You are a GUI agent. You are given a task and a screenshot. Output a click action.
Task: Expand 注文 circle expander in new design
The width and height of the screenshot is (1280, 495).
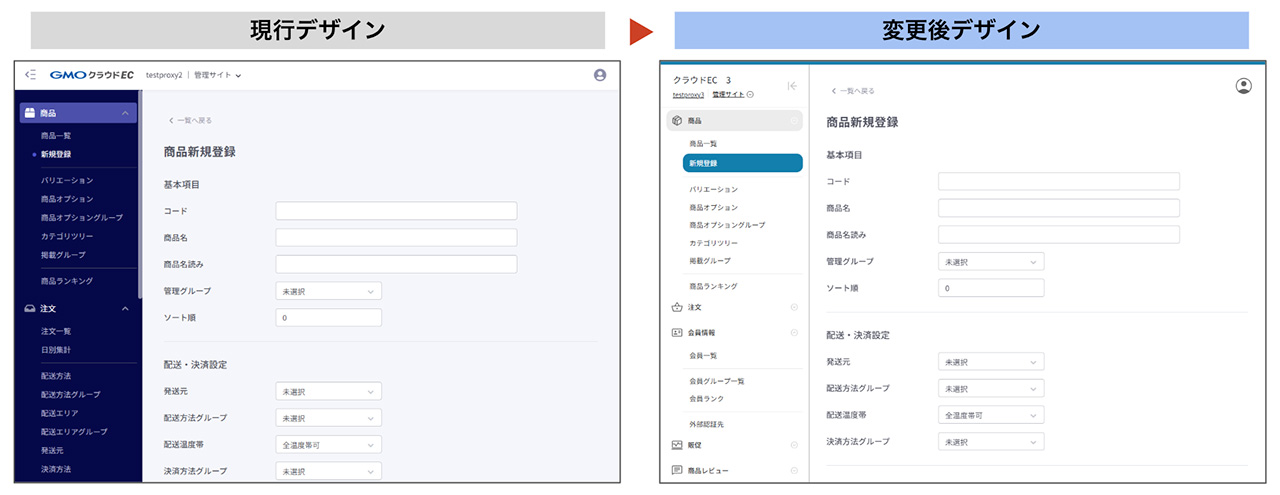point(794,307)
